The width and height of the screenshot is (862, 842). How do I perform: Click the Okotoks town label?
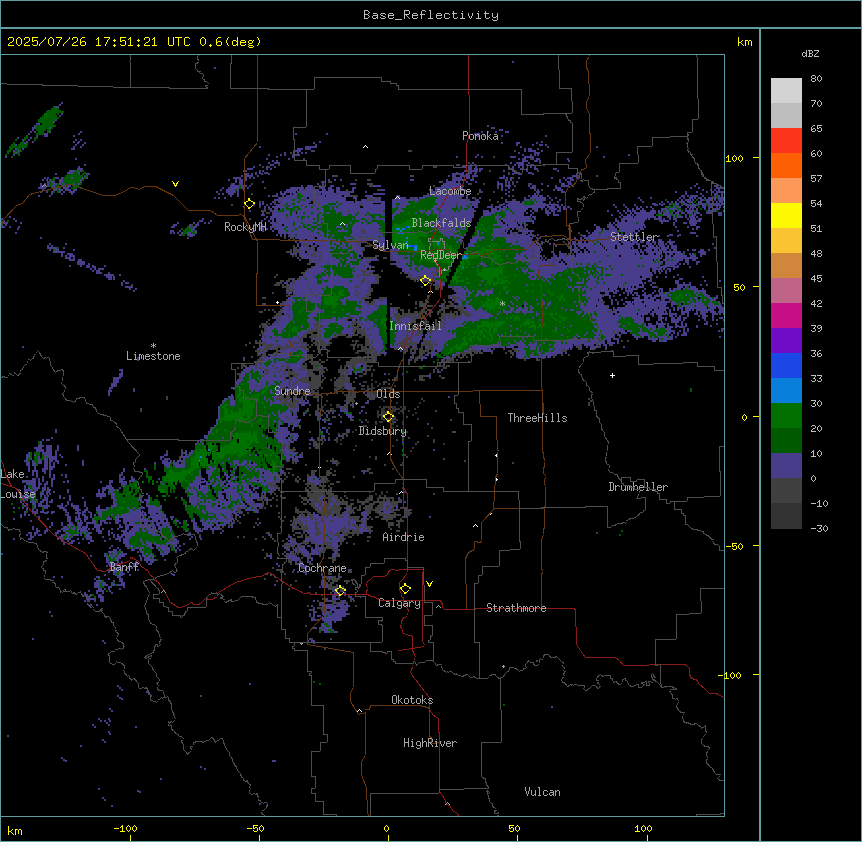click(412, 700)
